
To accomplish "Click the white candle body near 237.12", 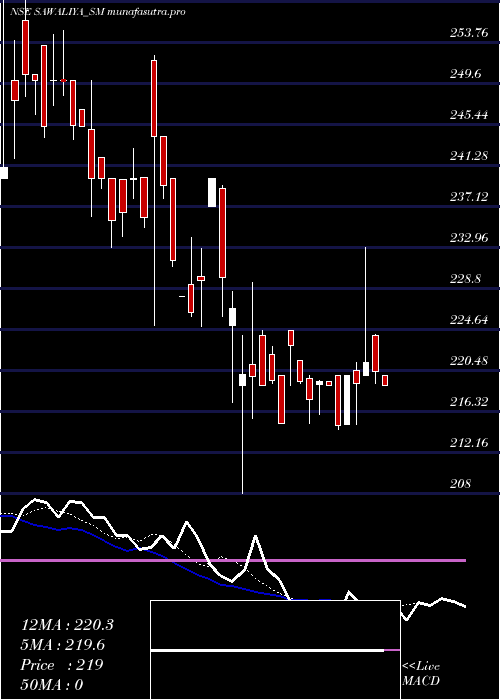I will coord(212,192).
